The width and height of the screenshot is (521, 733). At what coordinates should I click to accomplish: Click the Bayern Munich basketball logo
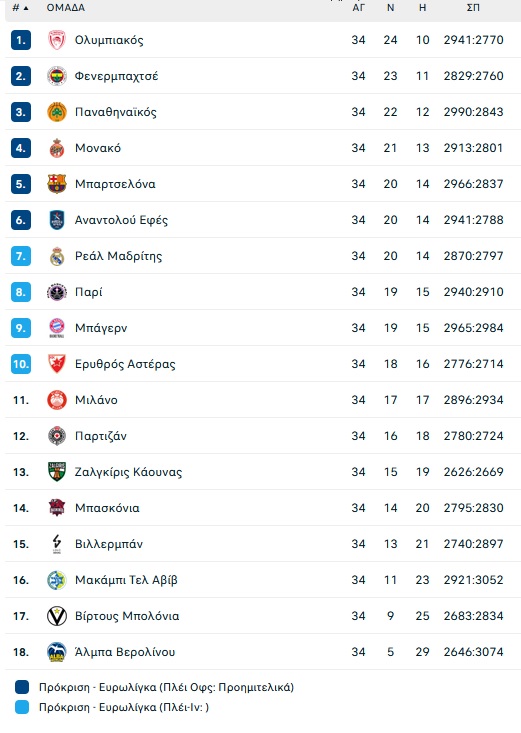coord(57,328)
